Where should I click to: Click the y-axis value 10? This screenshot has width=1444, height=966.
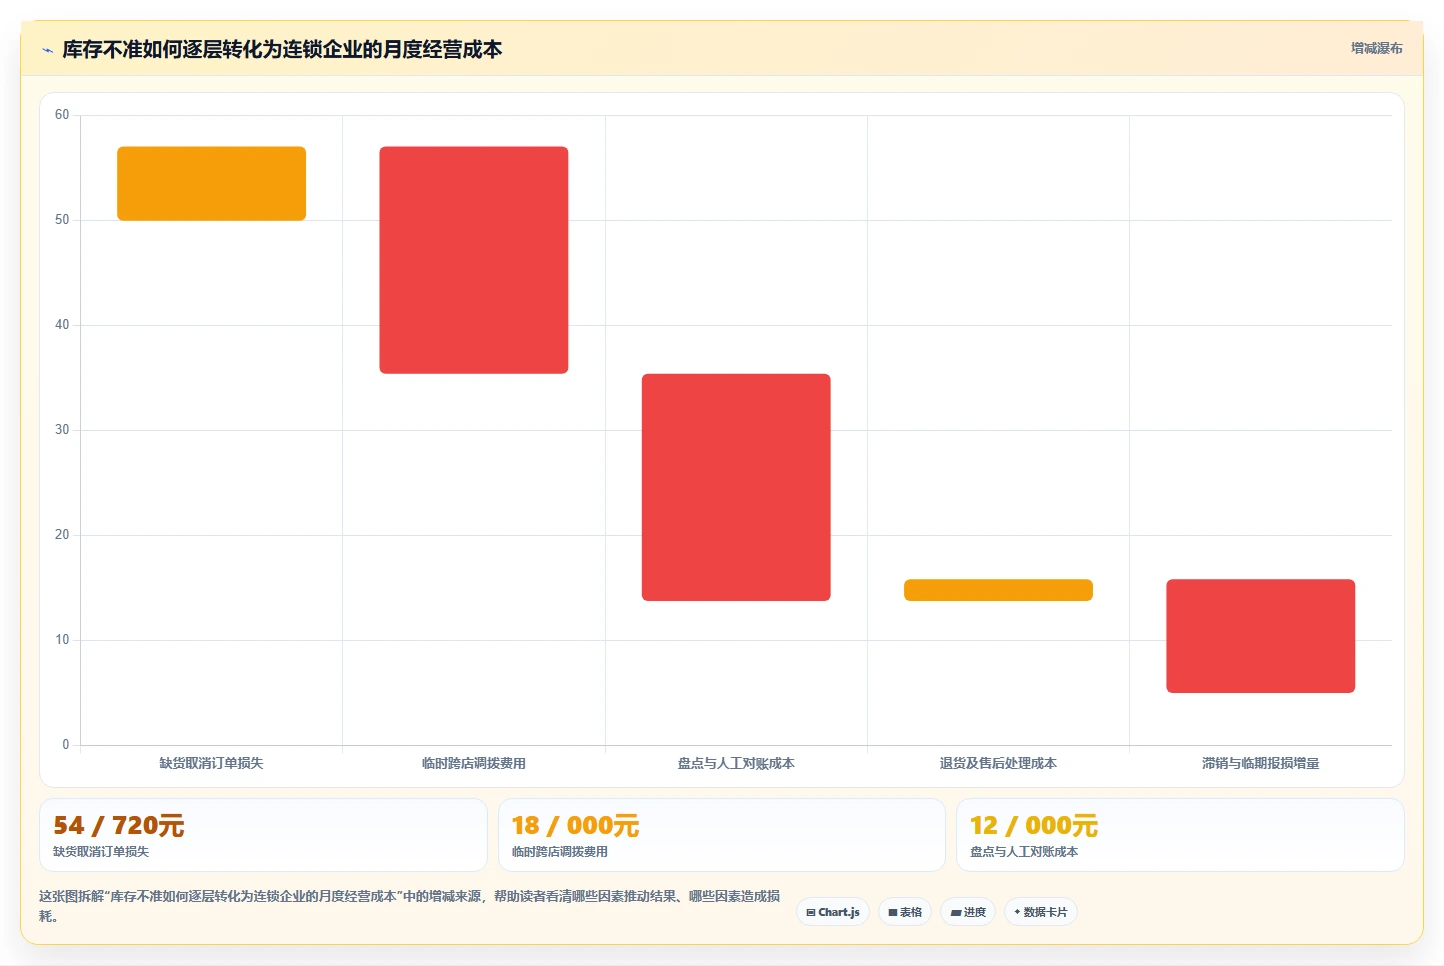pyautogui.click(x=62, y=640)
